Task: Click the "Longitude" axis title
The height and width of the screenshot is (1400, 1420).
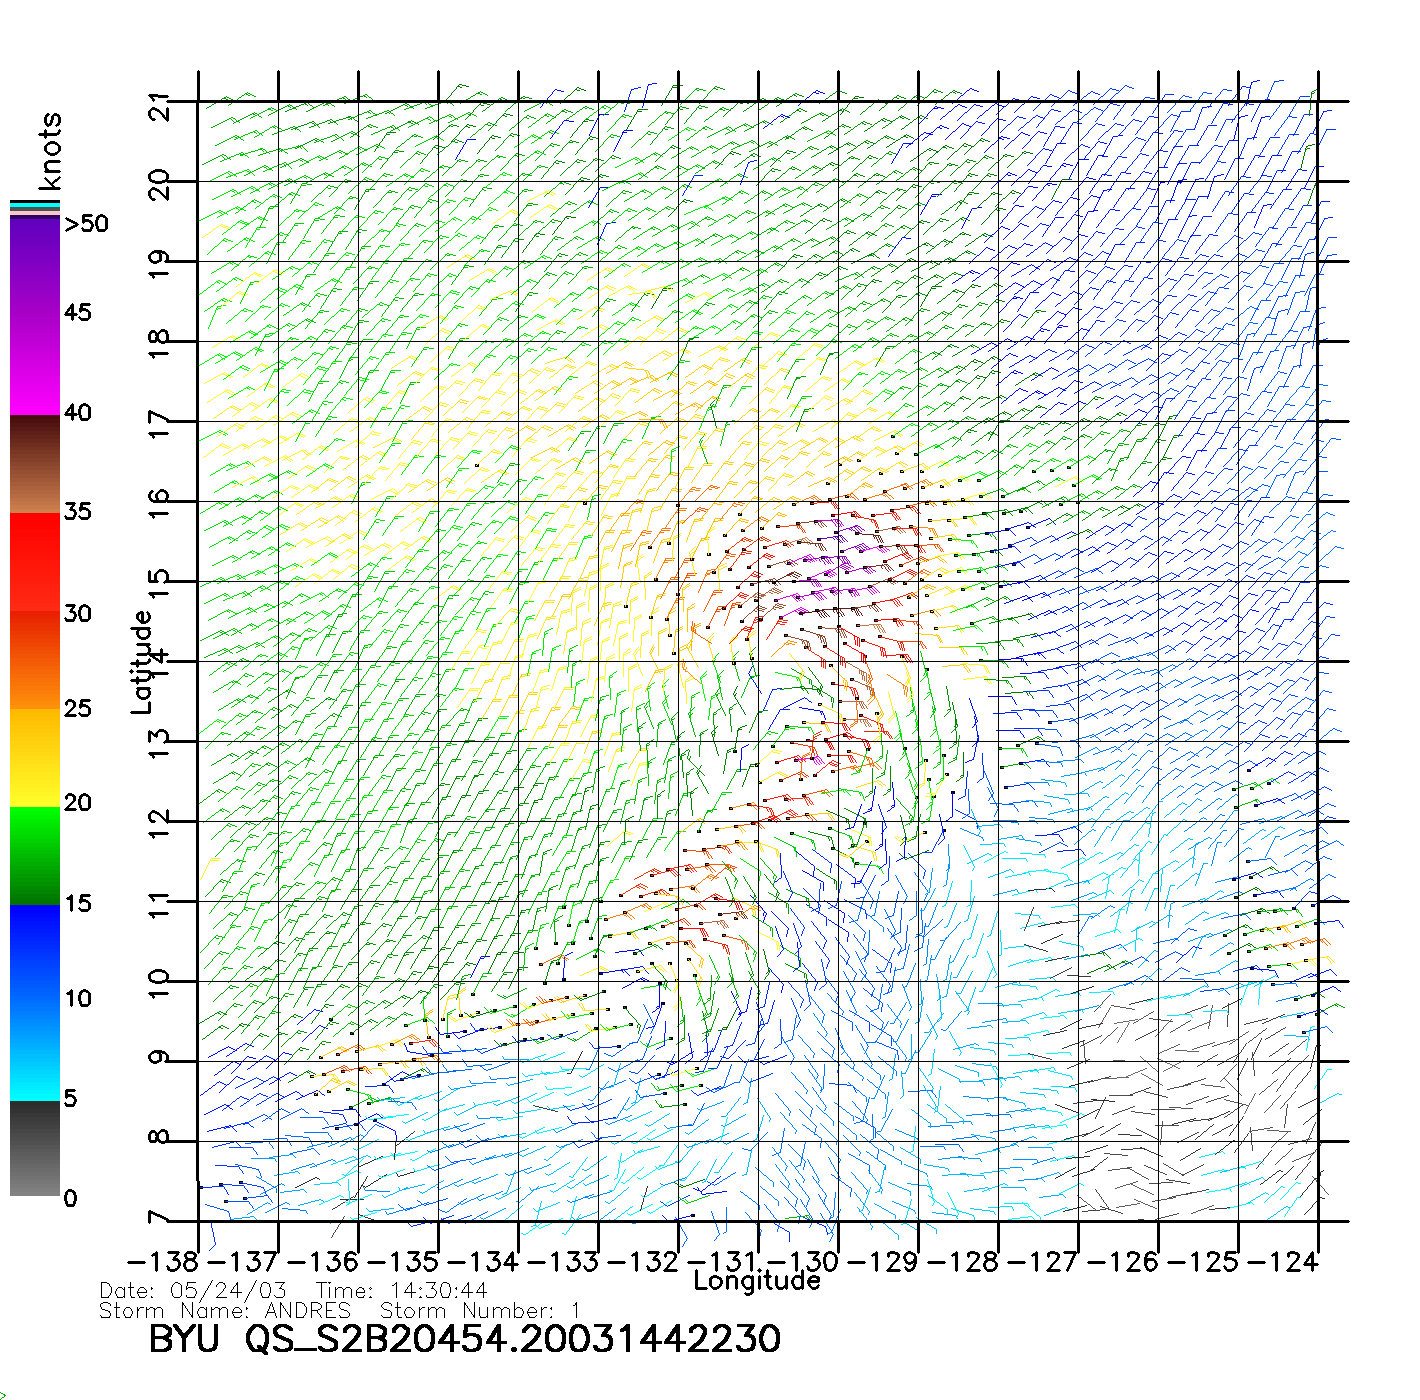Action: click(756, 1281)
